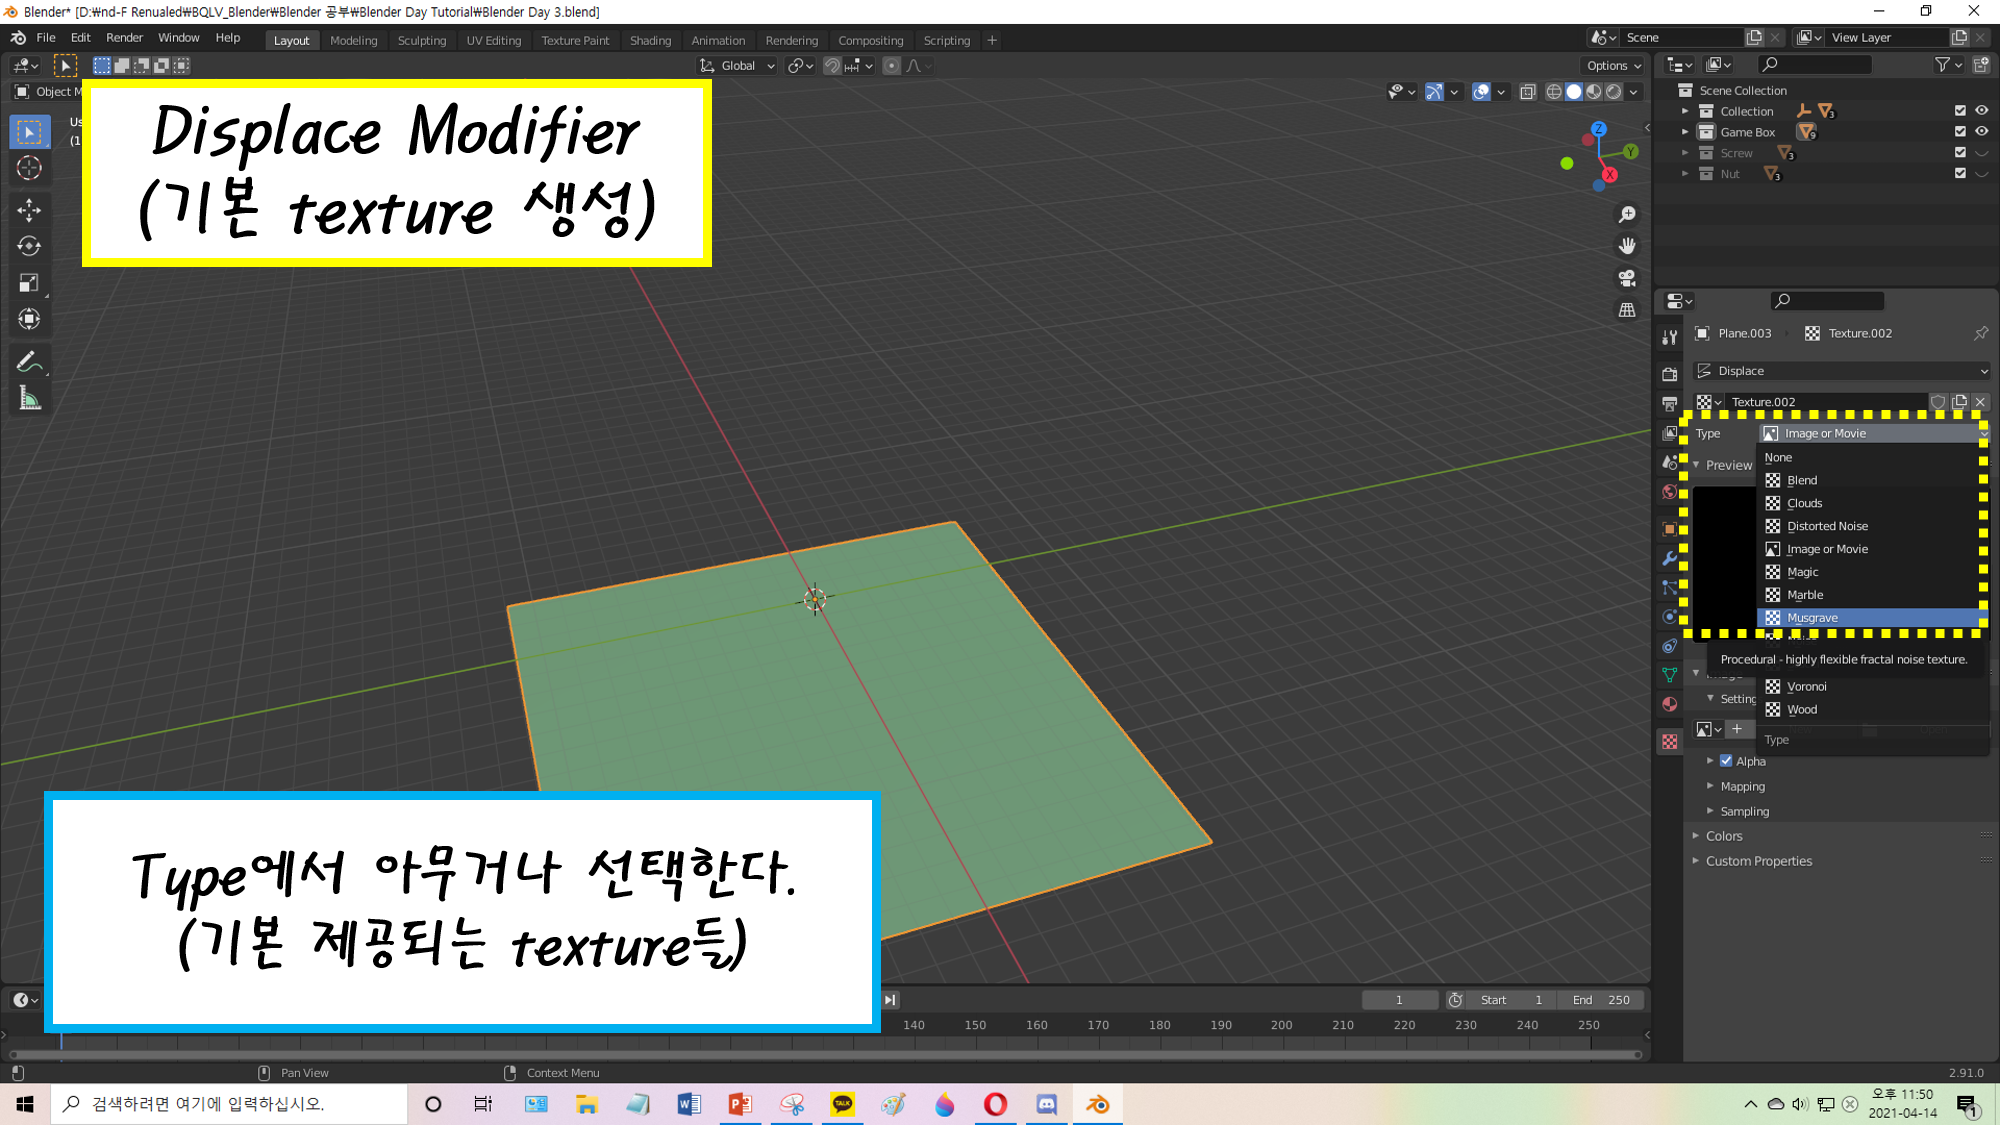
Task: Select the Scale tool
Action: click(29, 283)
